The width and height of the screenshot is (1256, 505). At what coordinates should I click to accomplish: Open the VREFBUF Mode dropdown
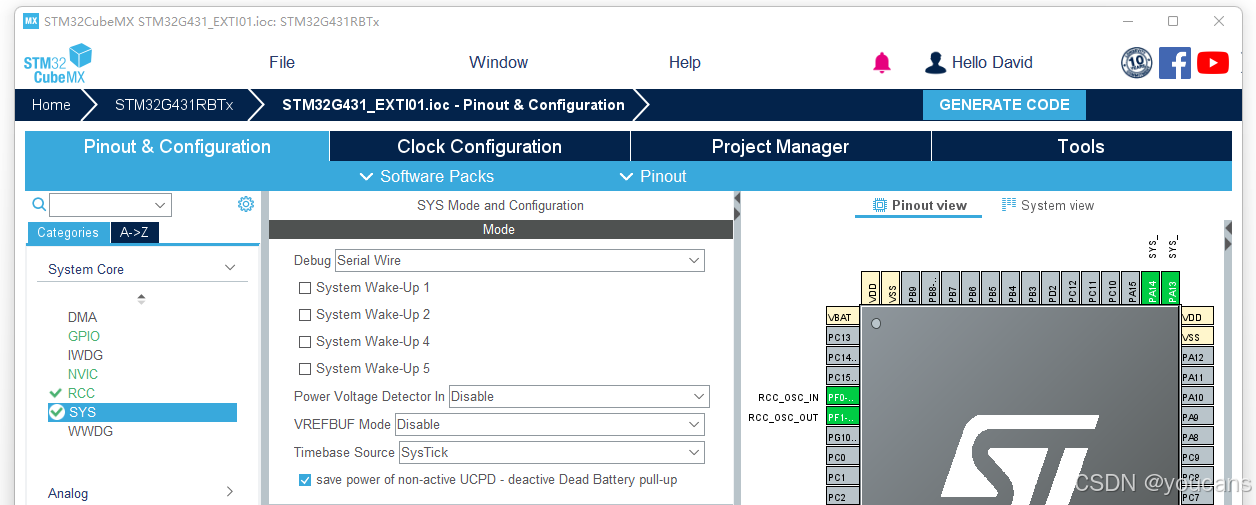tap(550, 424)
